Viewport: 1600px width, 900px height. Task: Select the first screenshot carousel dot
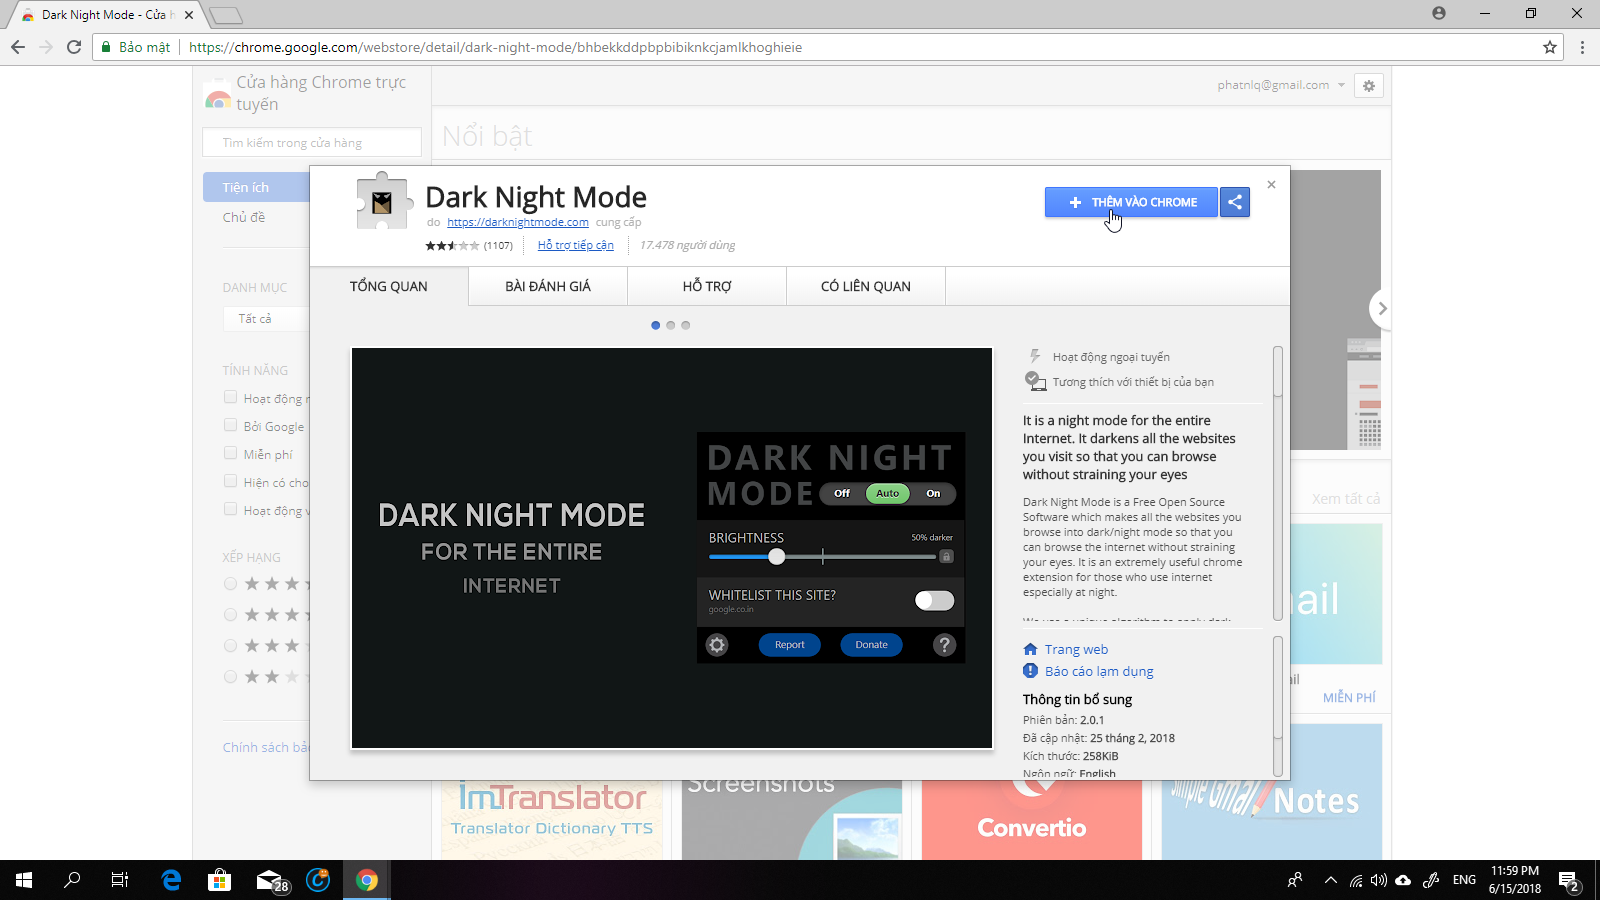point(656,325)
